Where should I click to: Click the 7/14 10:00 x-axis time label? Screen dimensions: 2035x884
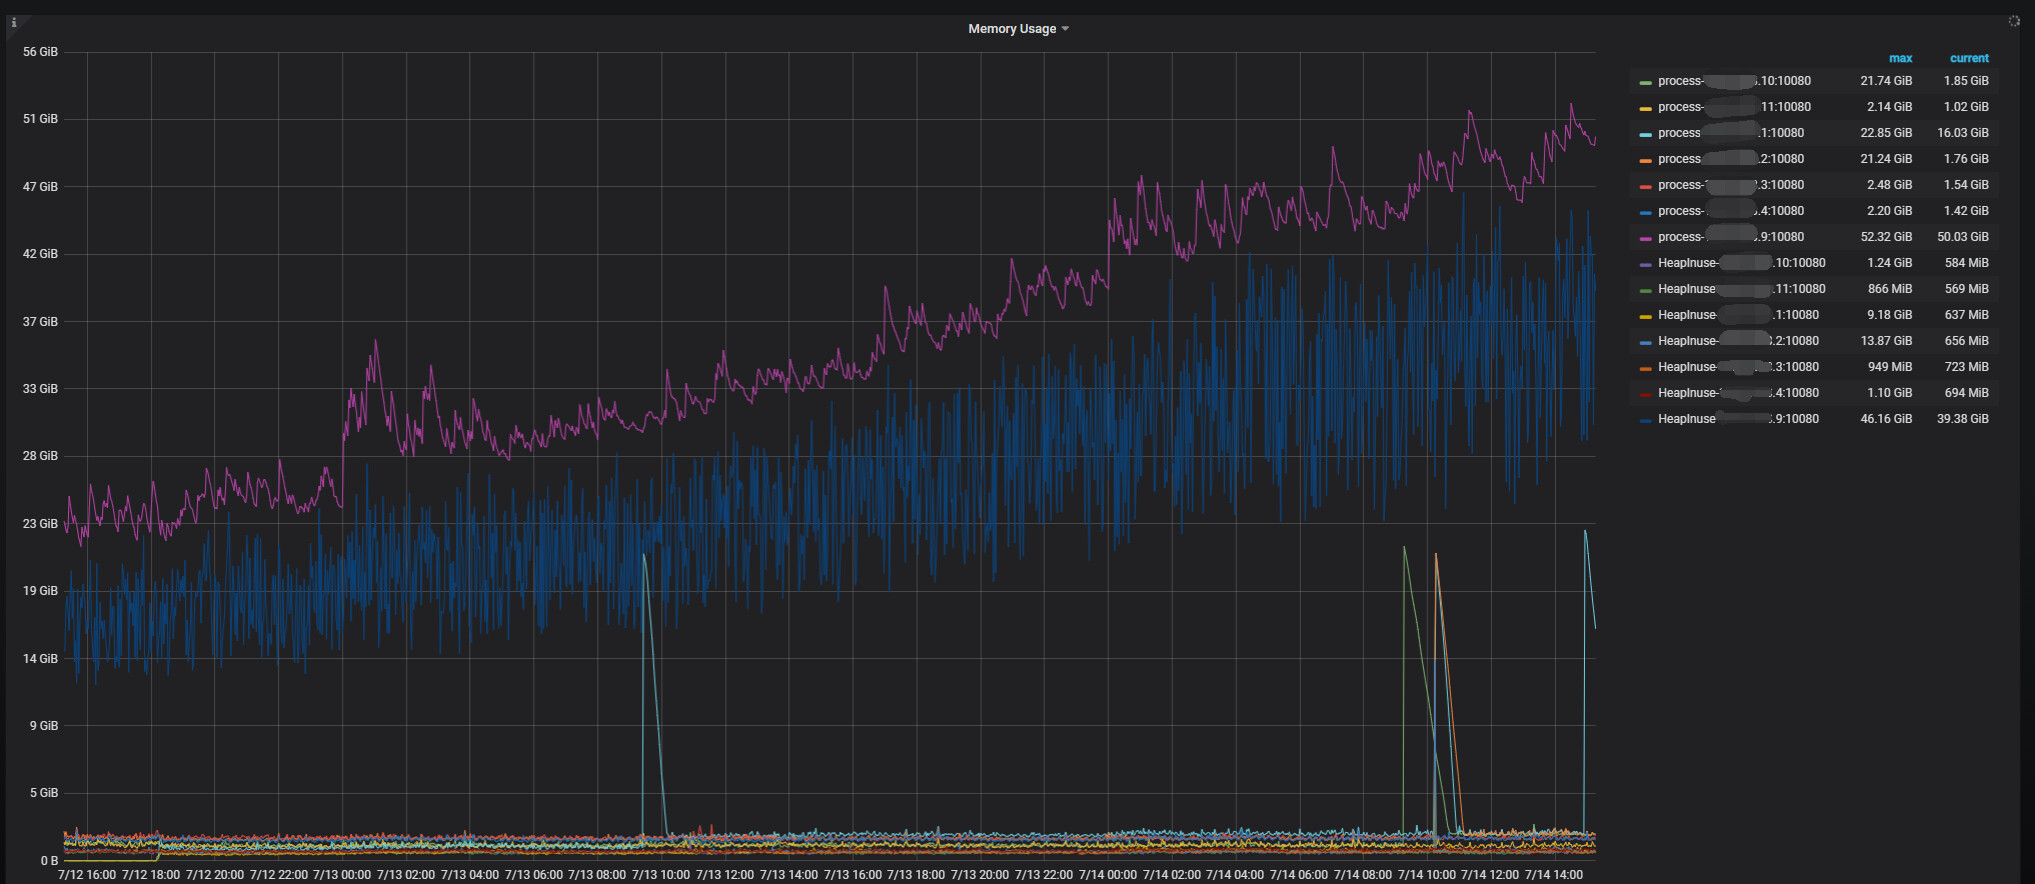1426,875
